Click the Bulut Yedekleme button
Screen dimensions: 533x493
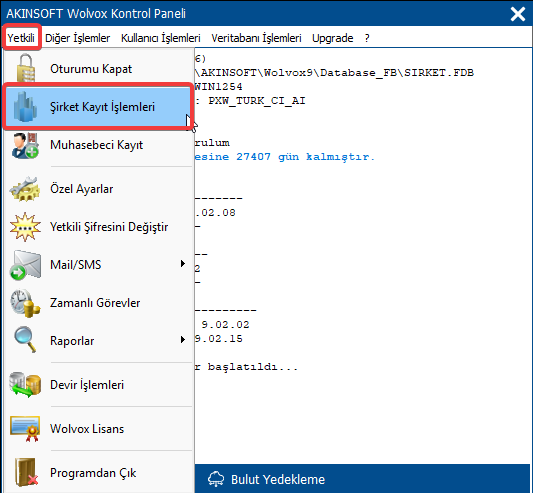tap(362, 479)
